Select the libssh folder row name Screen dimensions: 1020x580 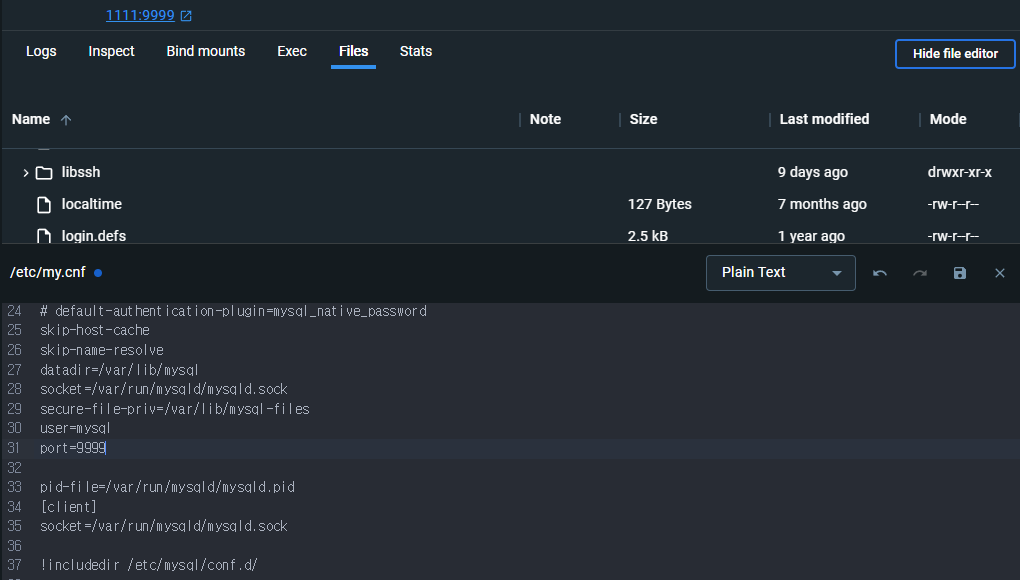point(81,172)
